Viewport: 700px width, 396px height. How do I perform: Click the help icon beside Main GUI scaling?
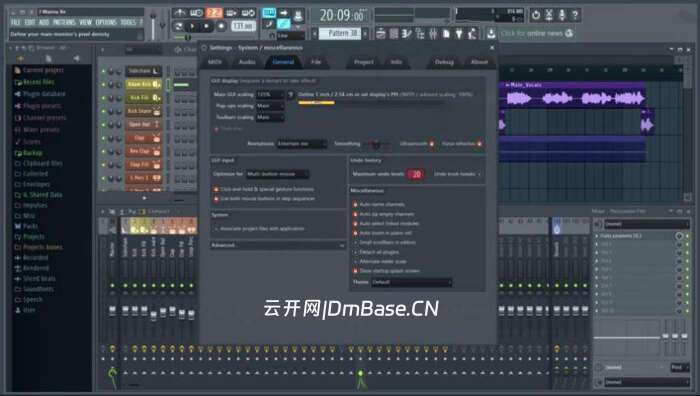[x=291, y=95]
